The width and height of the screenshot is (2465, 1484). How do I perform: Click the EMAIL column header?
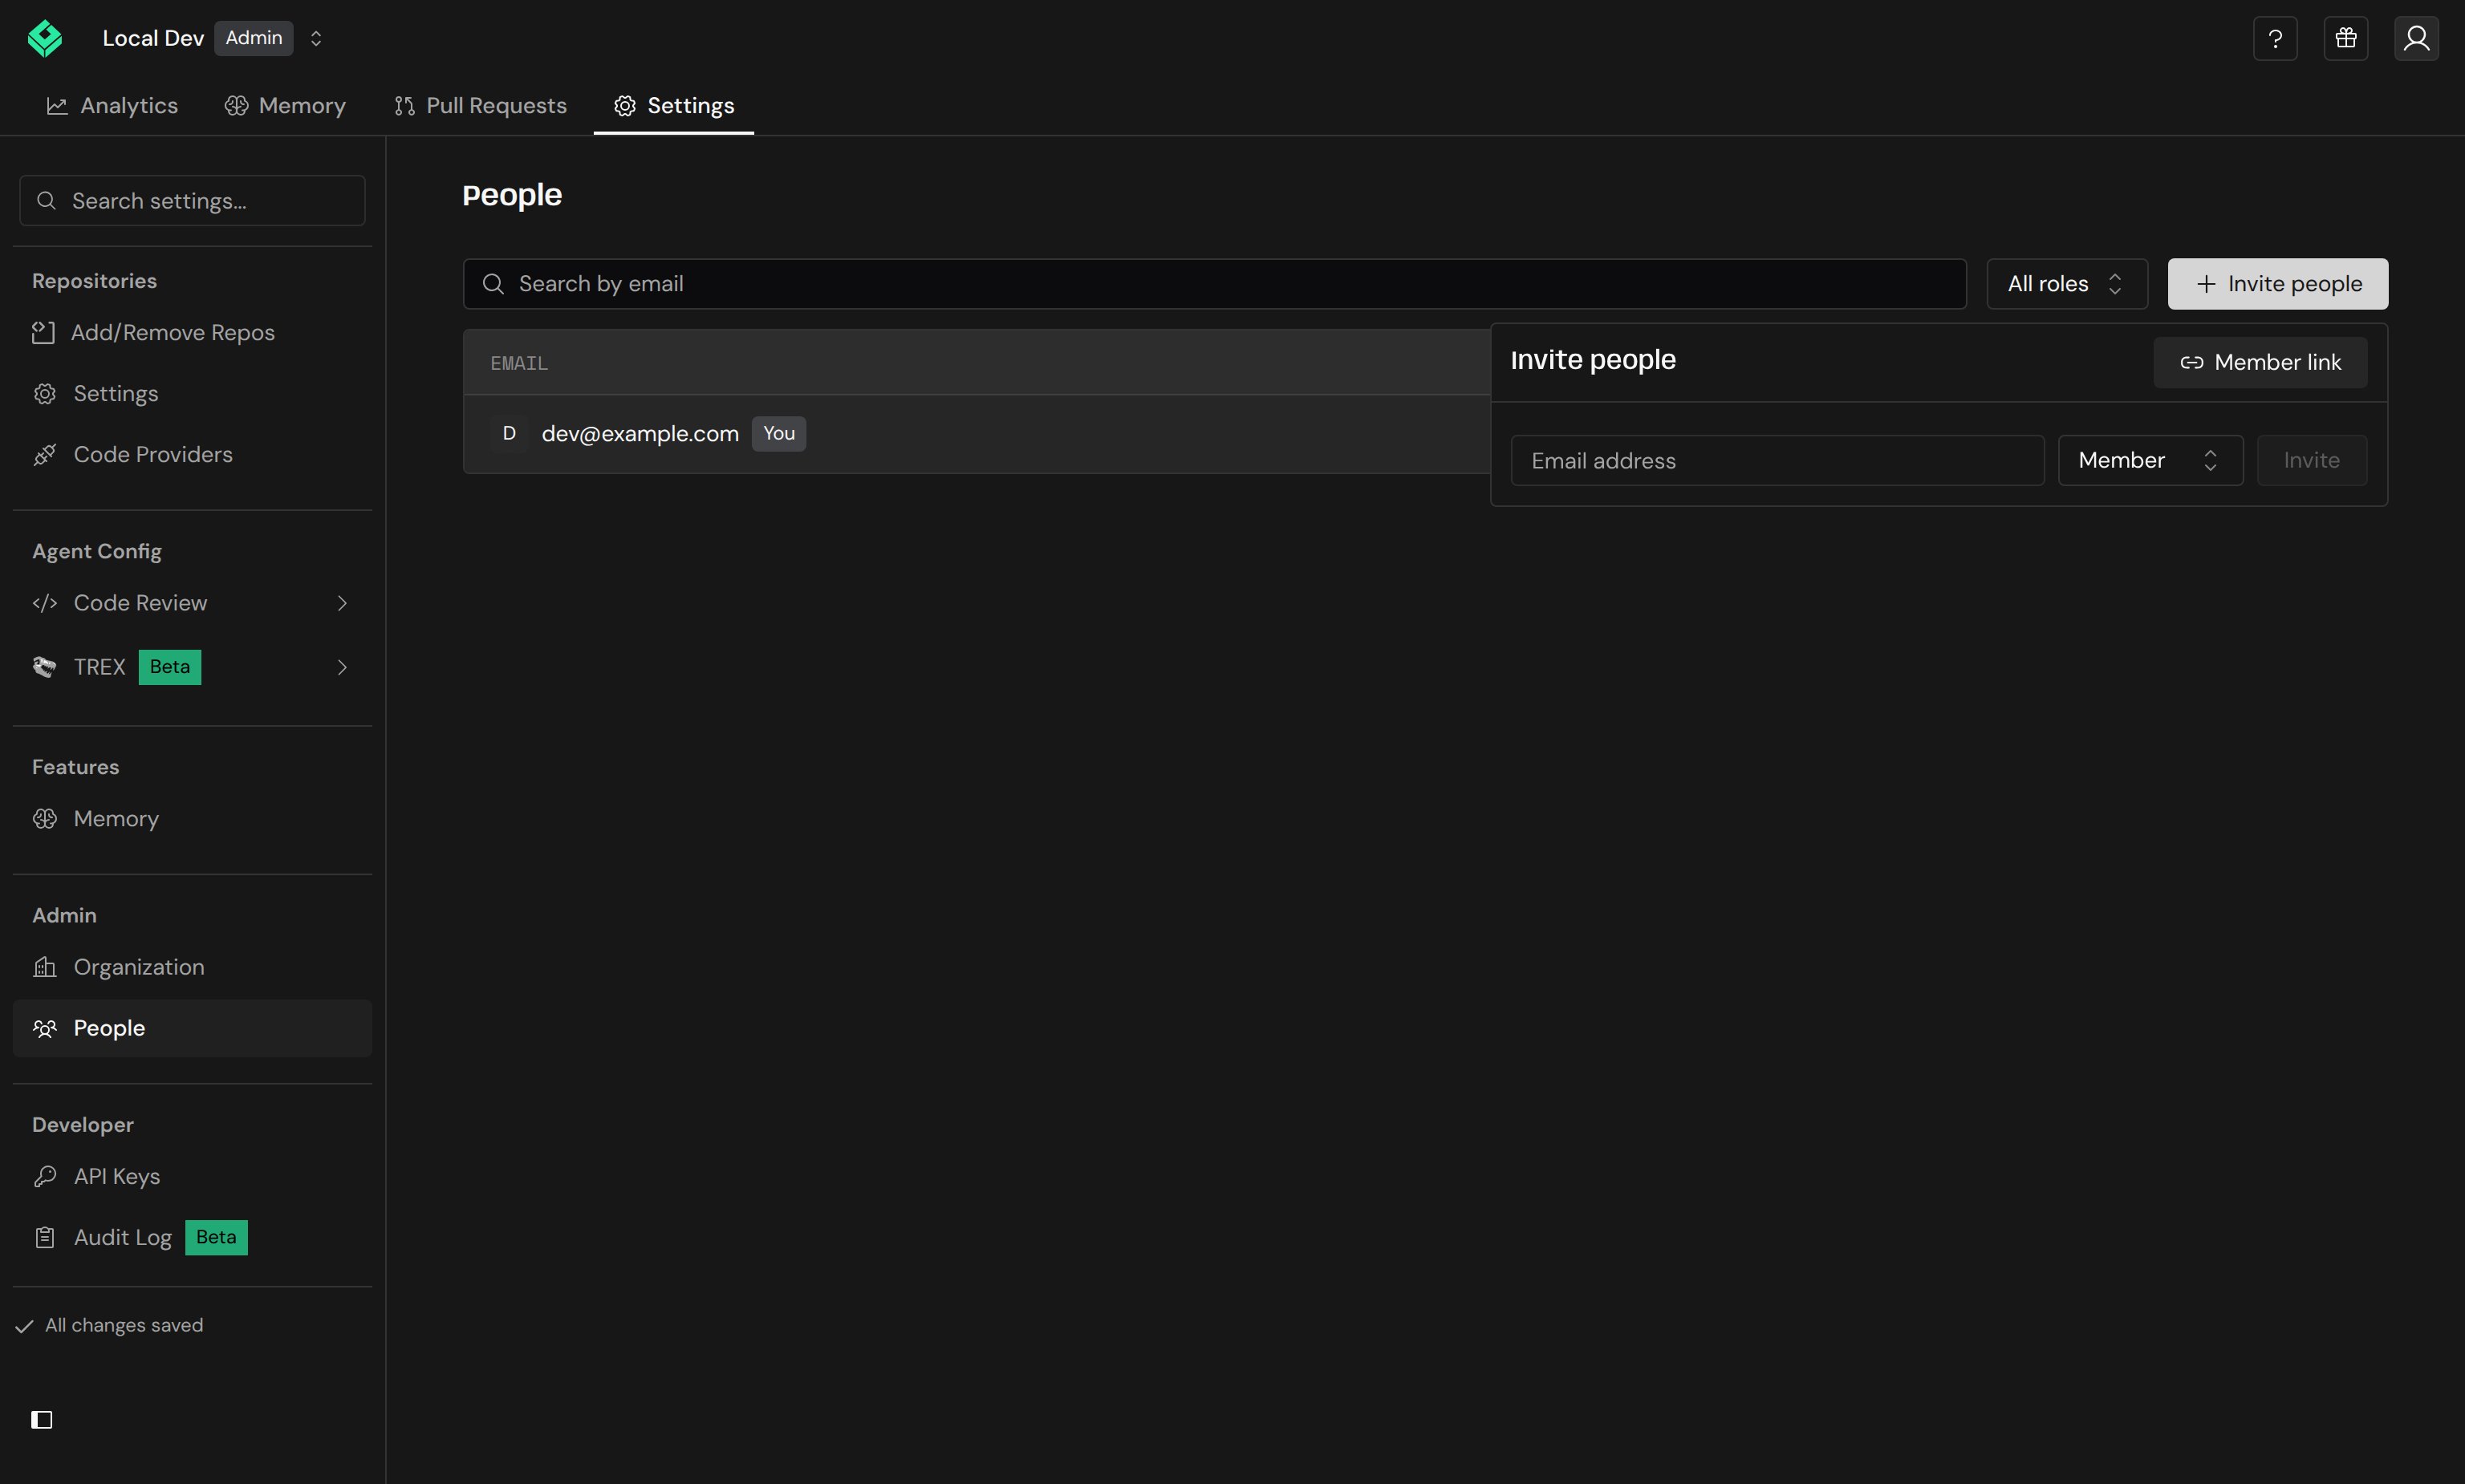coord(519,363)
